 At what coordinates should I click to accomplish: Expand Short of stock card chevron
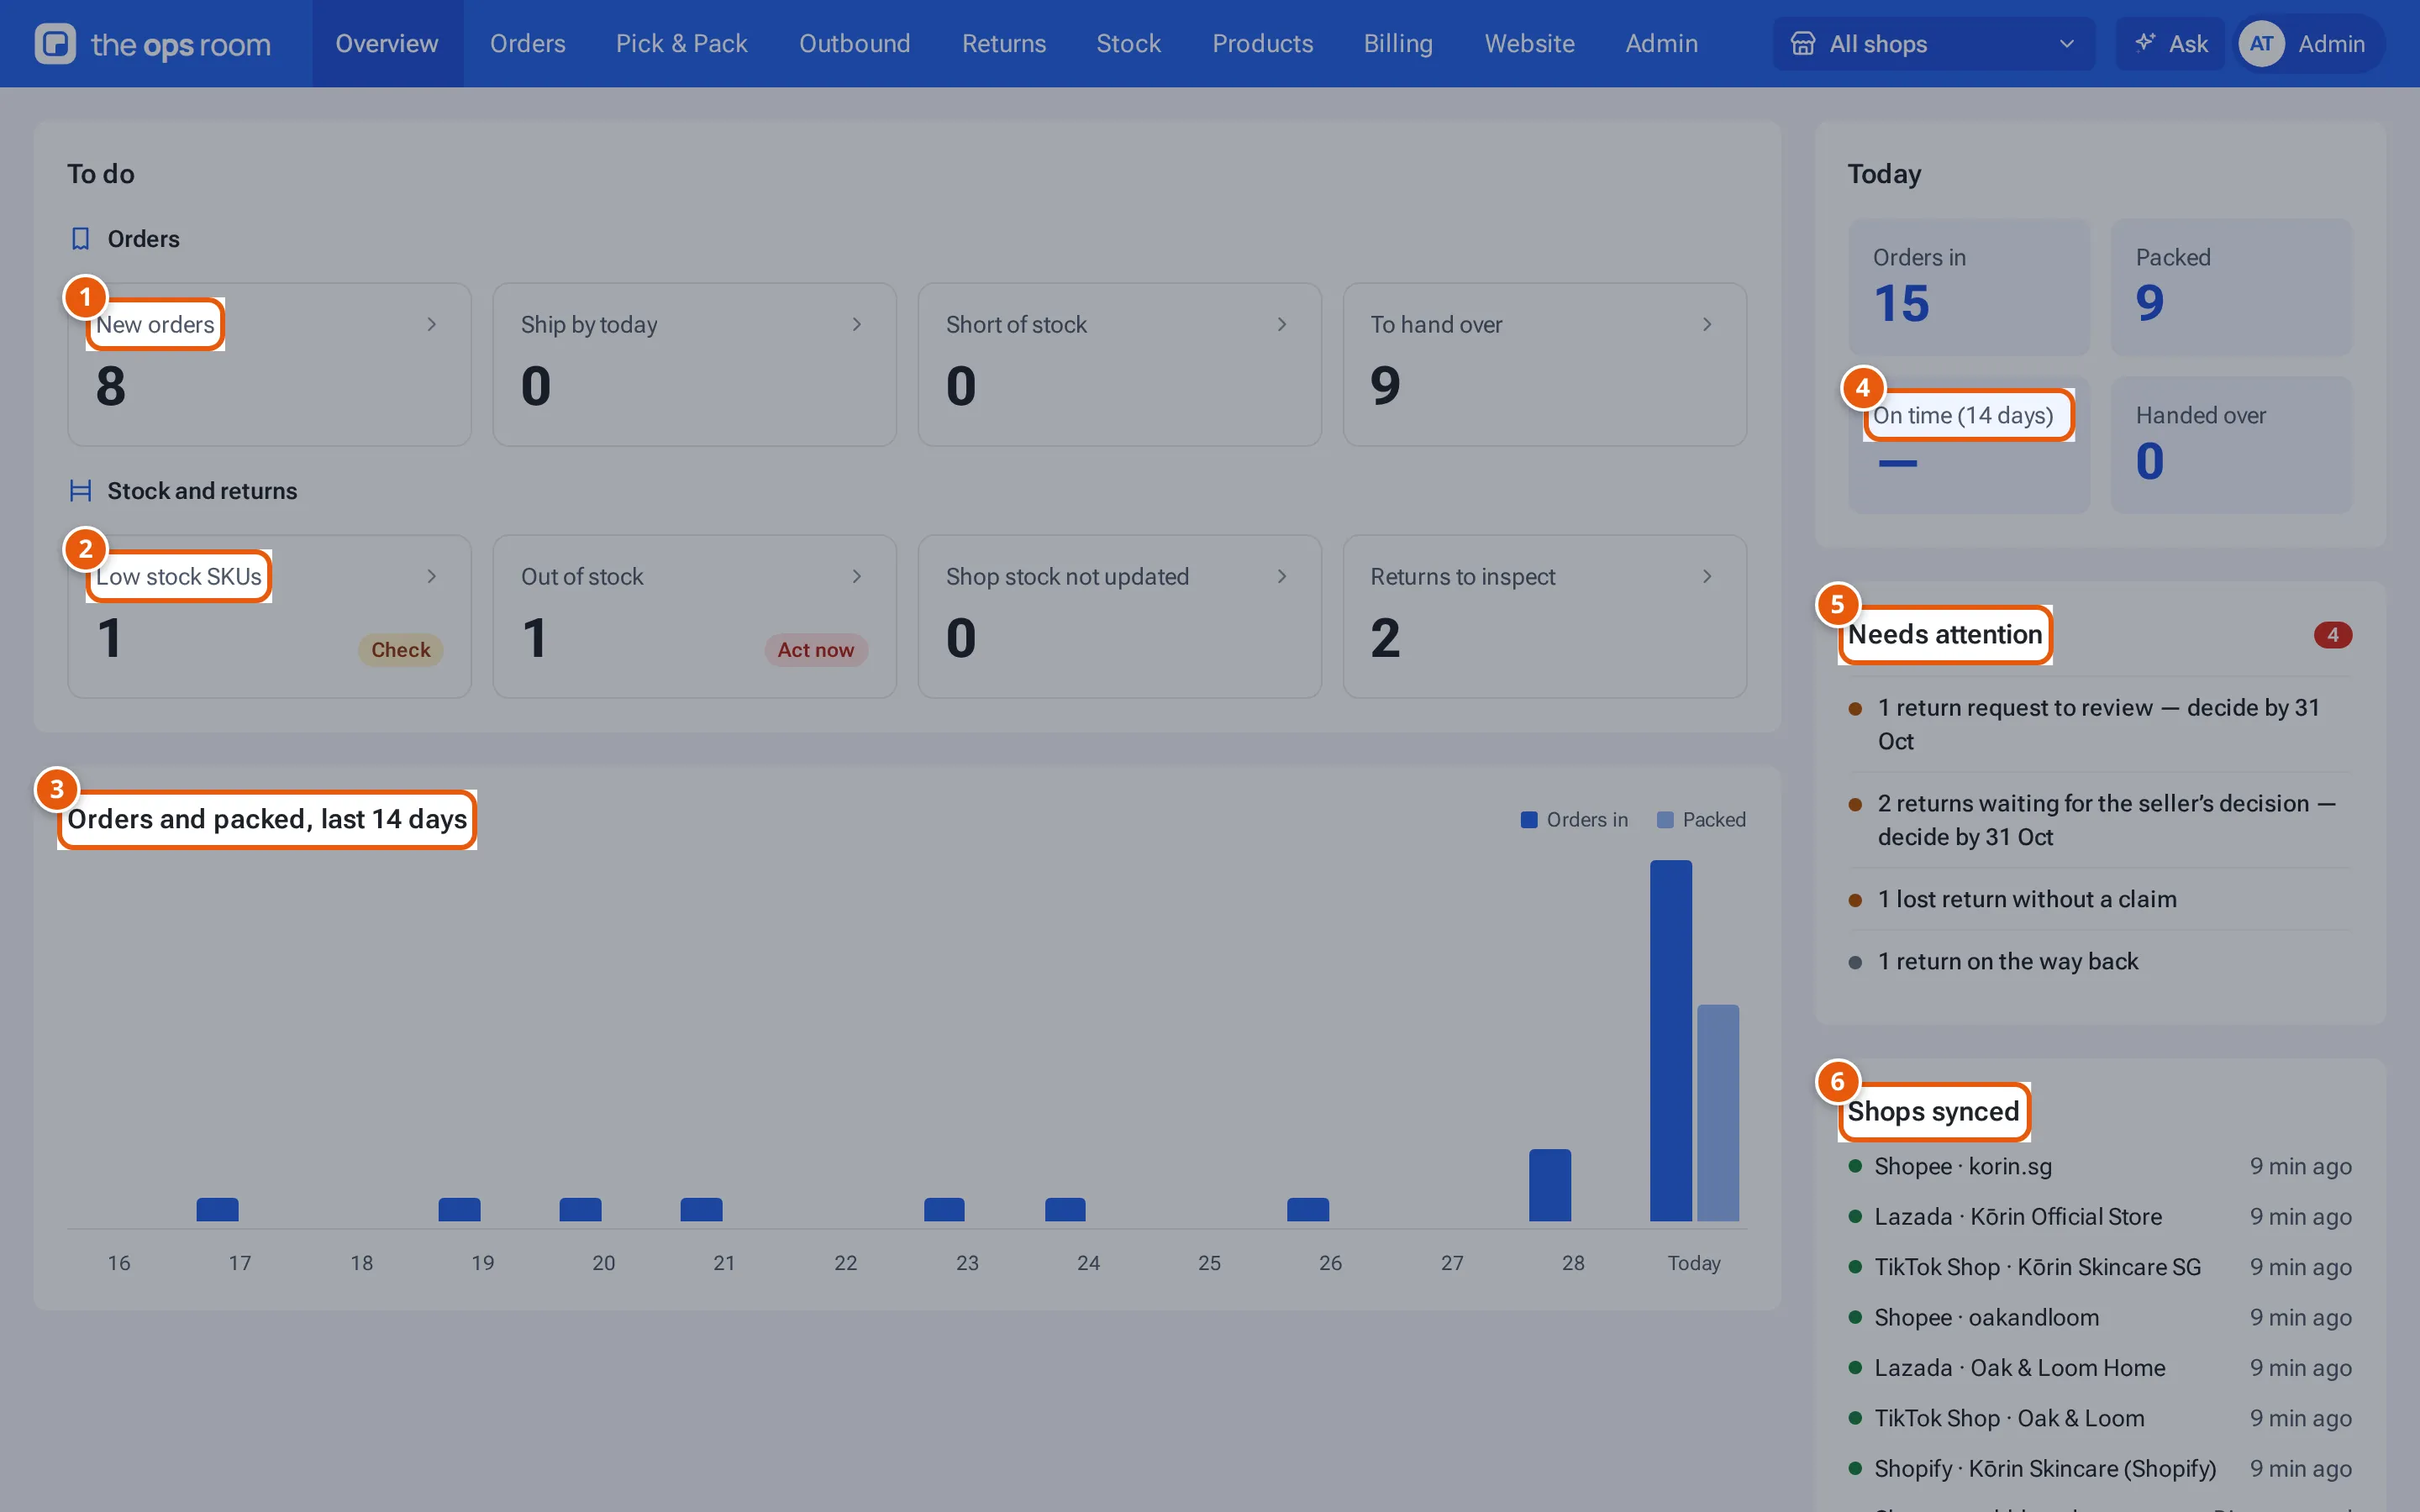pos(1281,324)
